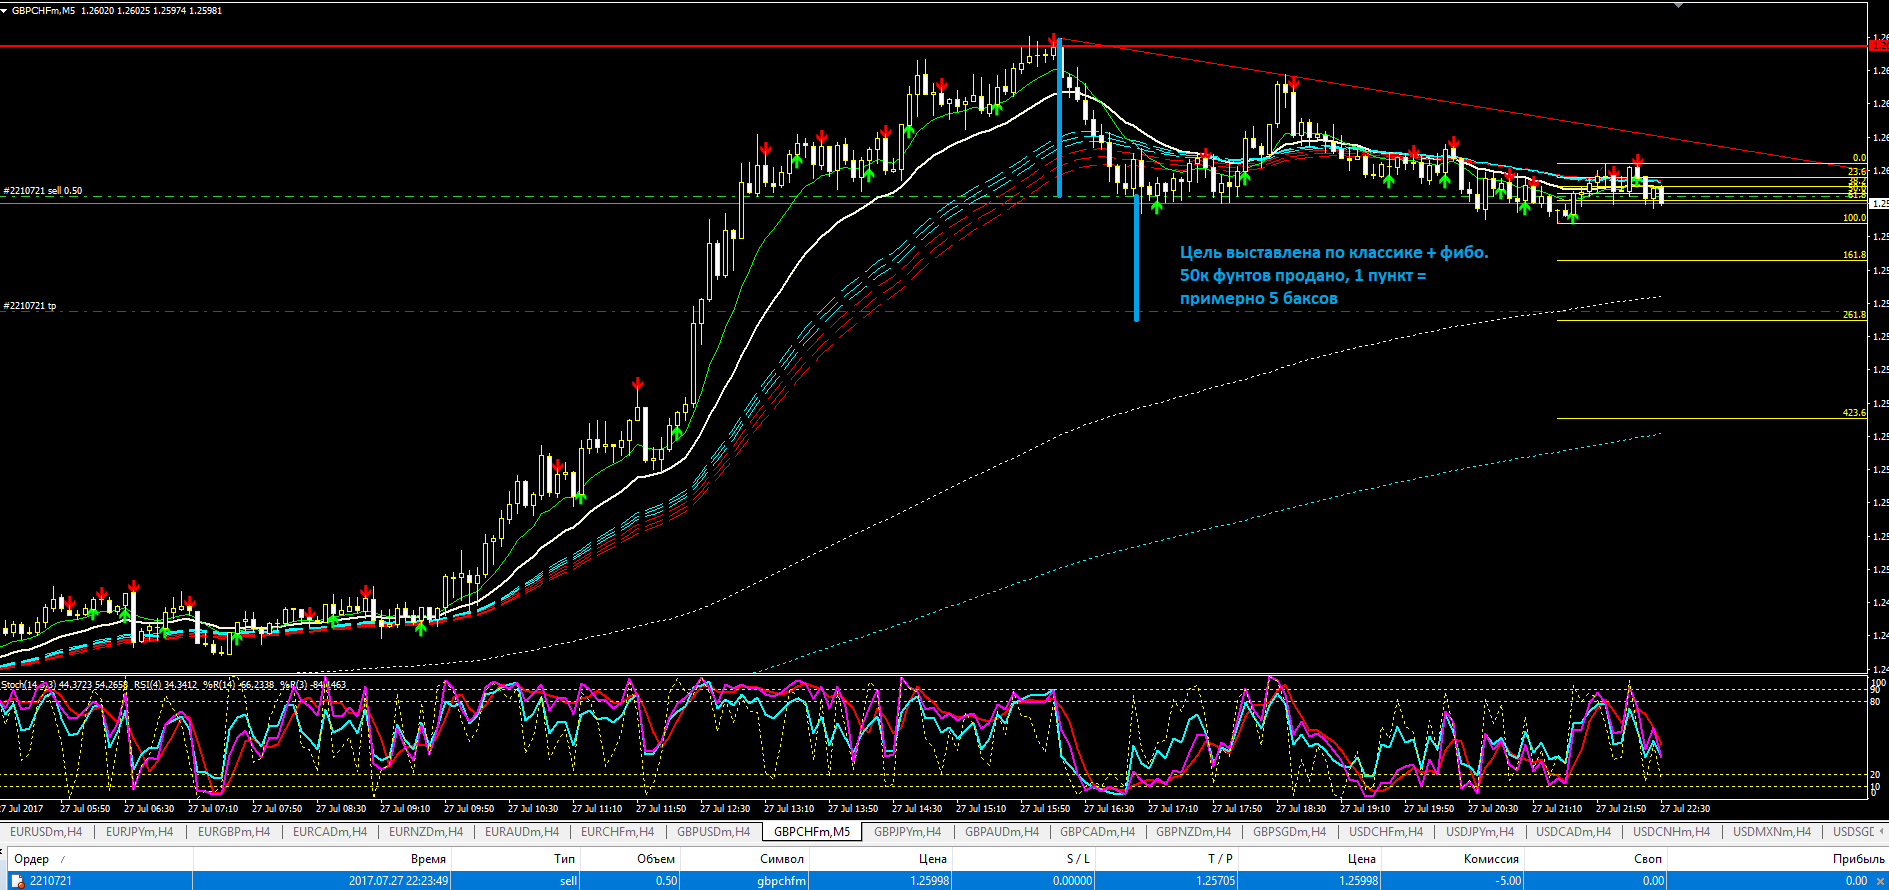Click the red horizontal resistance line price tag

coord(1879,46)
